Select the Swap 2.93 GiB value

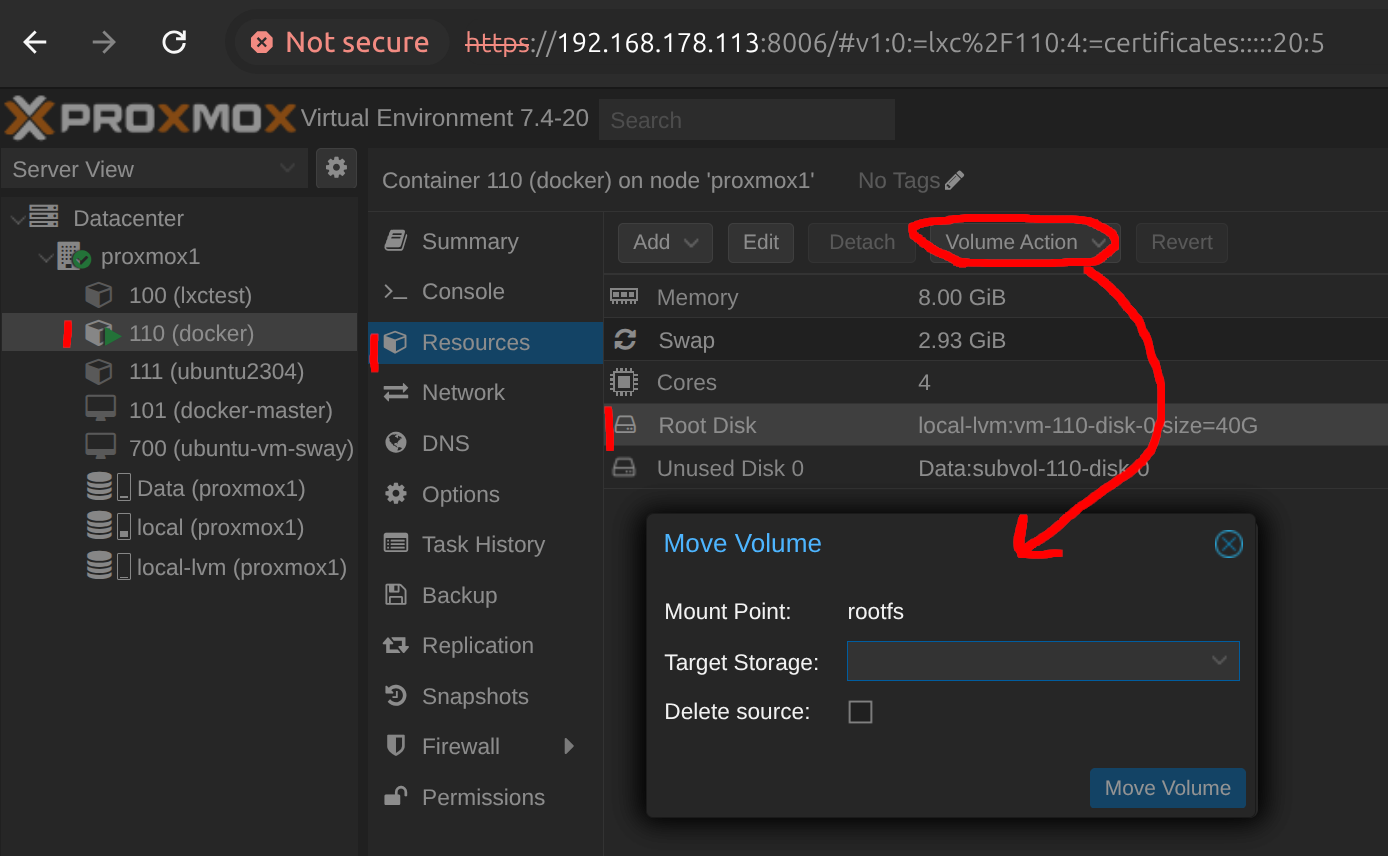pyautogui.click(x=962, y=340)
